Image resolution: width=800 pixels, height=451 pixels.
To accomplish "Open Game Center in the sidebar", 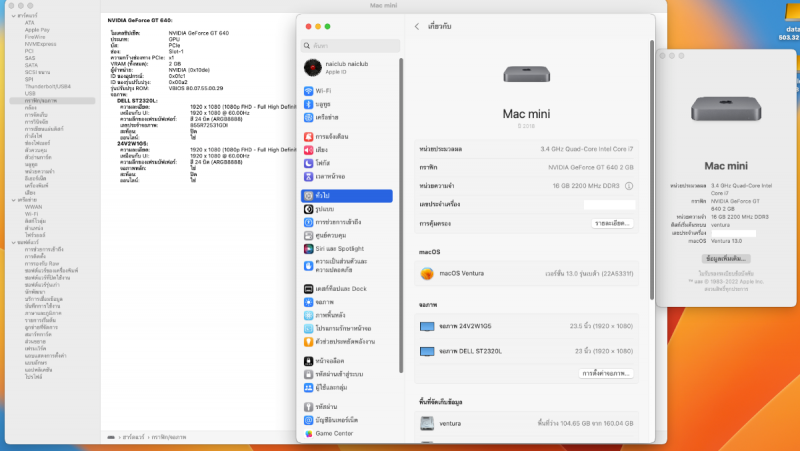I will coord(346,433).
